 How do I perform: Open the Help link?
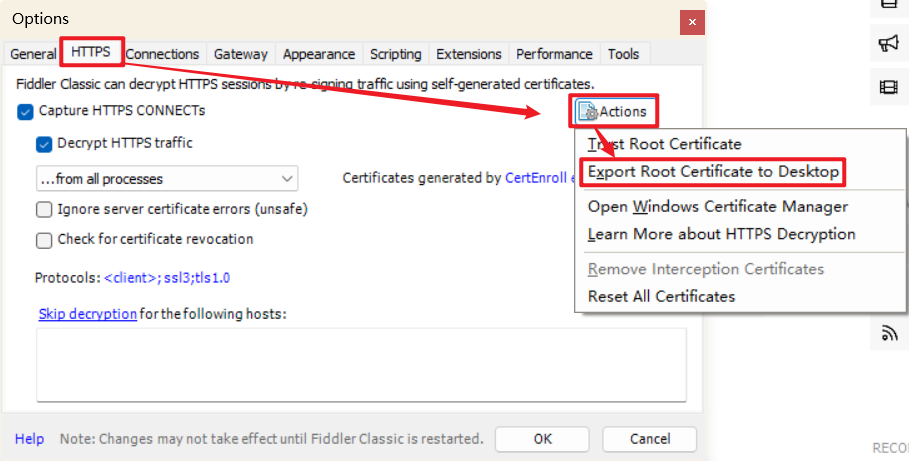pyautogui.click(x=30, y=439)
